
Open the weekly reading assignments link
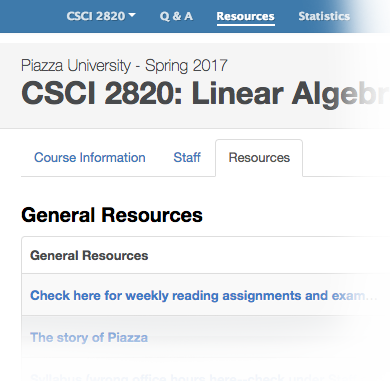(204, 295)
